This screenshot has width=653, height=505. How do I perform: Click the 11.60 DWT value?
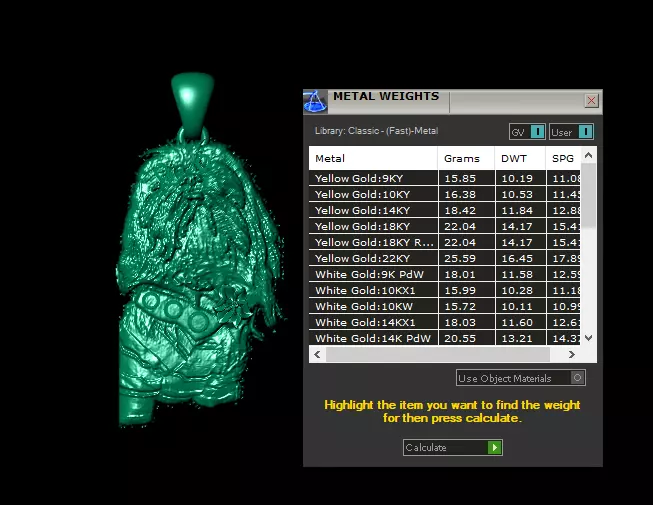click(517, 323)
